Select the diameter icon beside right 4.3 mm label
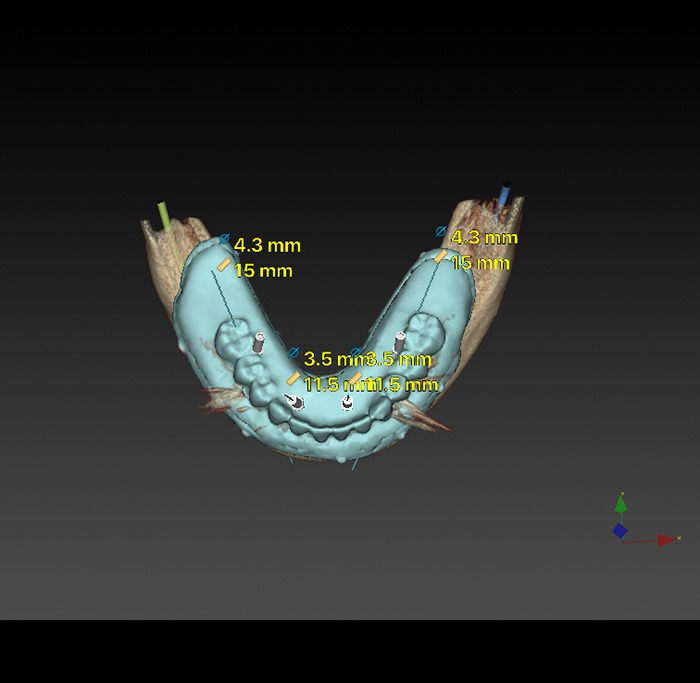The height and width of the screenshot is (683, 700). [441, 232]
